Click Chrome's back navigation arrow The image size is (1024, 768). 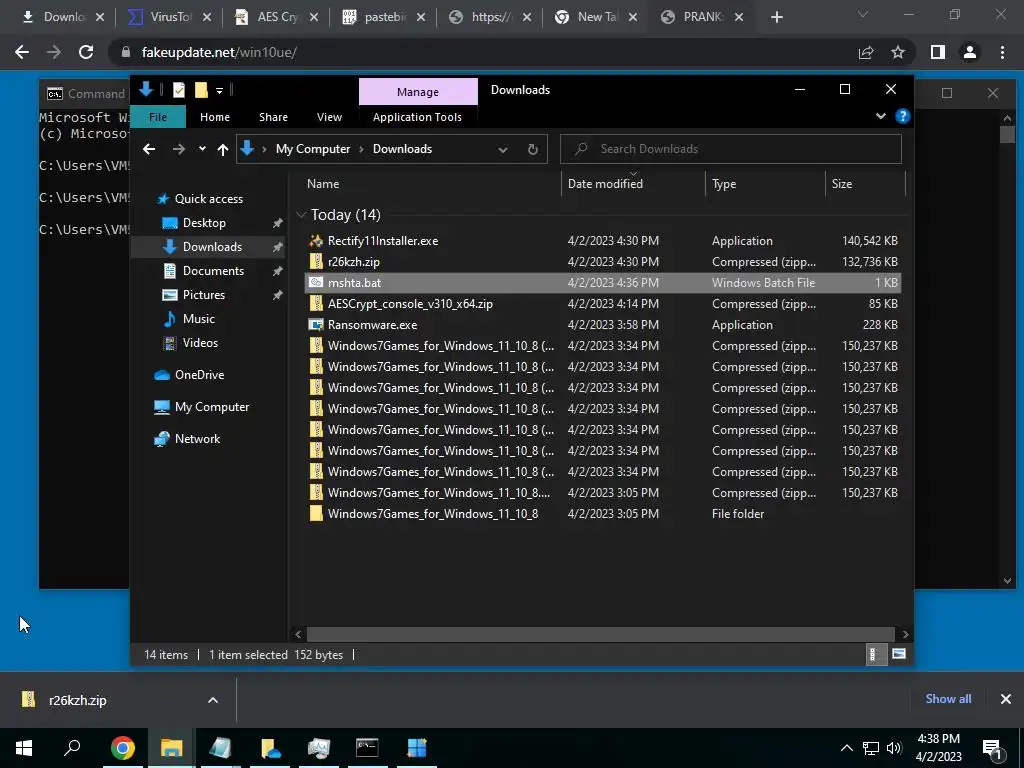(x=22, y=52)
